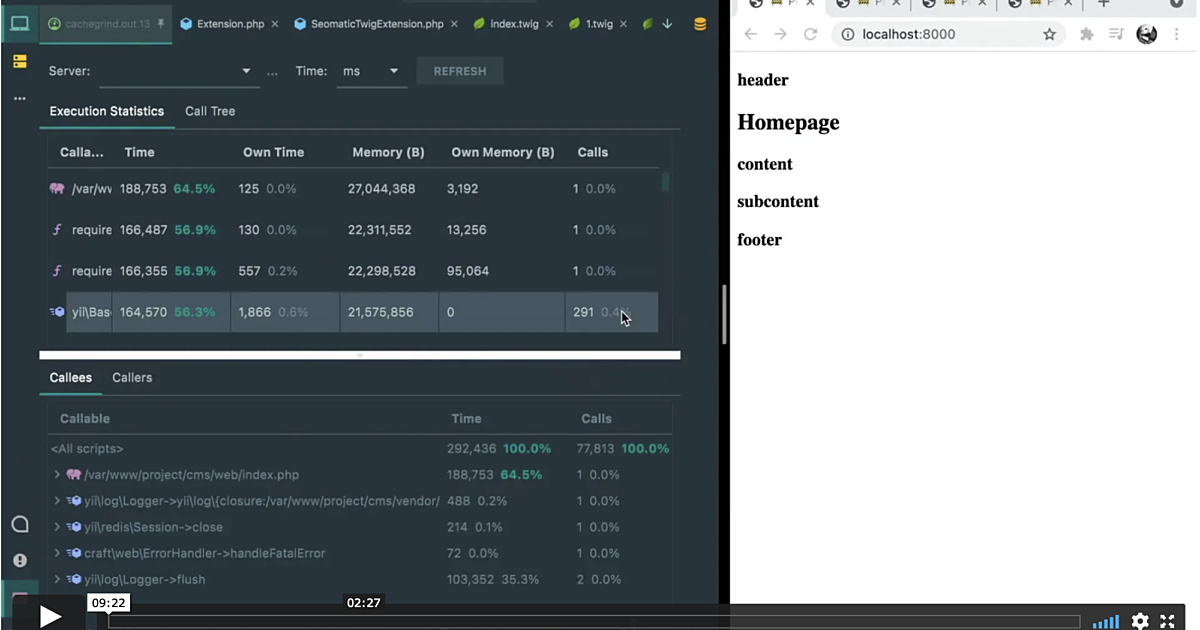Open the Time units ms dropdown
Image resolution: width=1200 pixels, height=630 pixels.
[393, 71]
